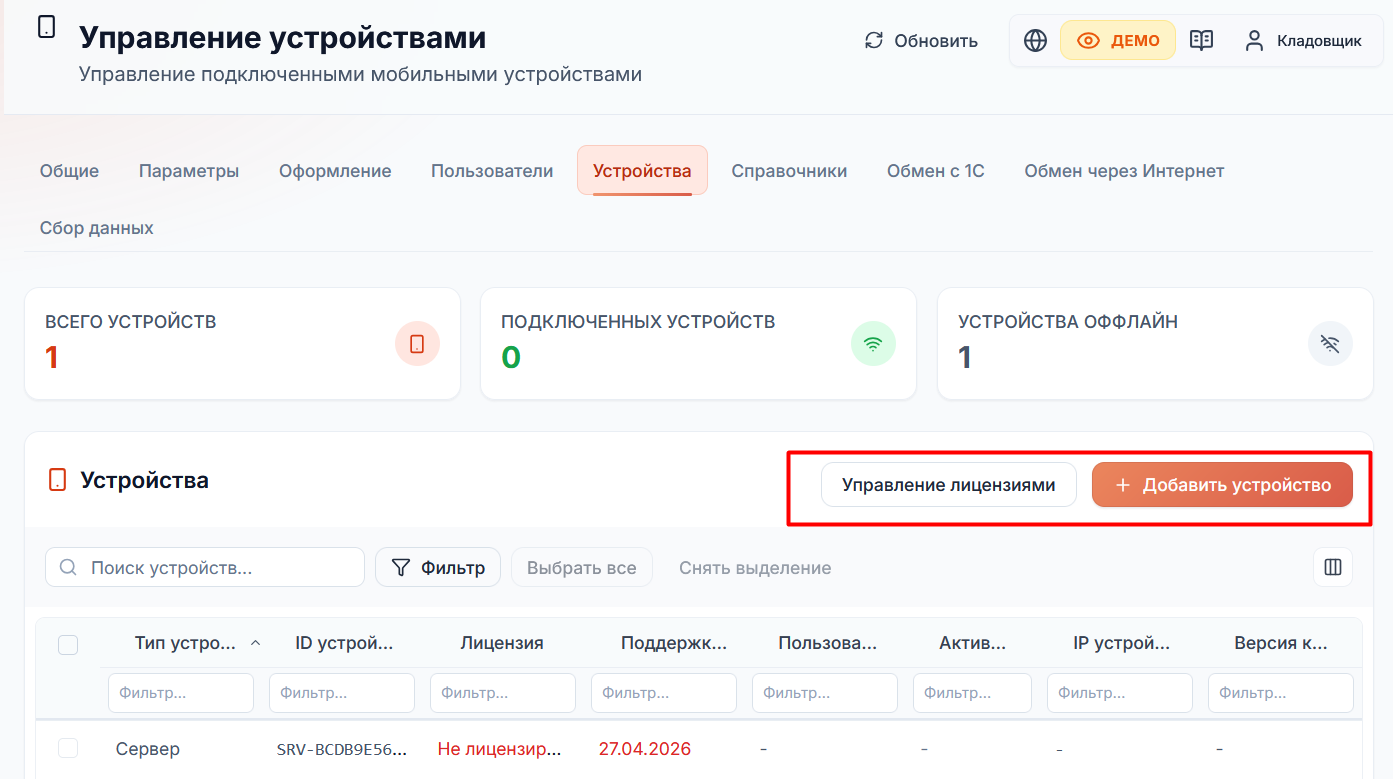The height and width of the screenshot is (779, 1393).
Task: Click the SRV-BCDB9E56 device ID cell
Action: click(x=342, y=749)
